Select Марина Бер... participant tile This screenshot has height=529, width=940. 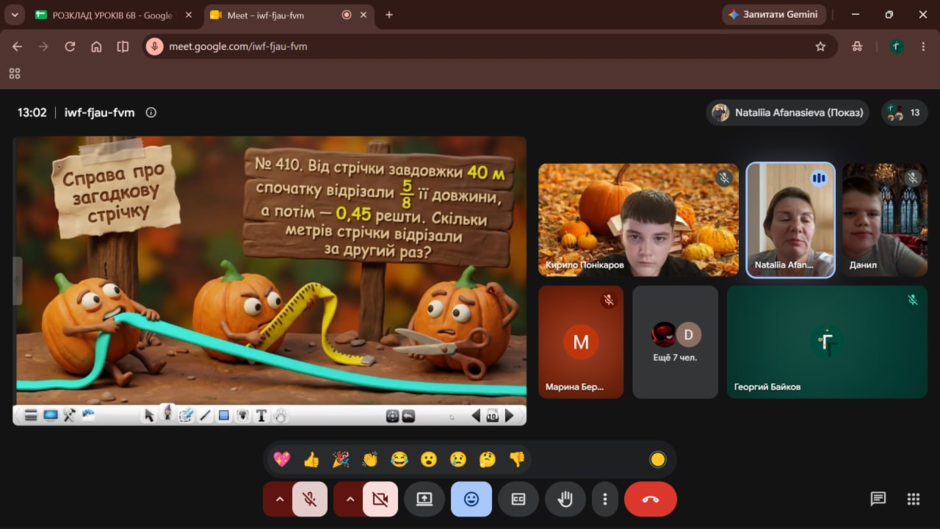[x=581, y=342]
